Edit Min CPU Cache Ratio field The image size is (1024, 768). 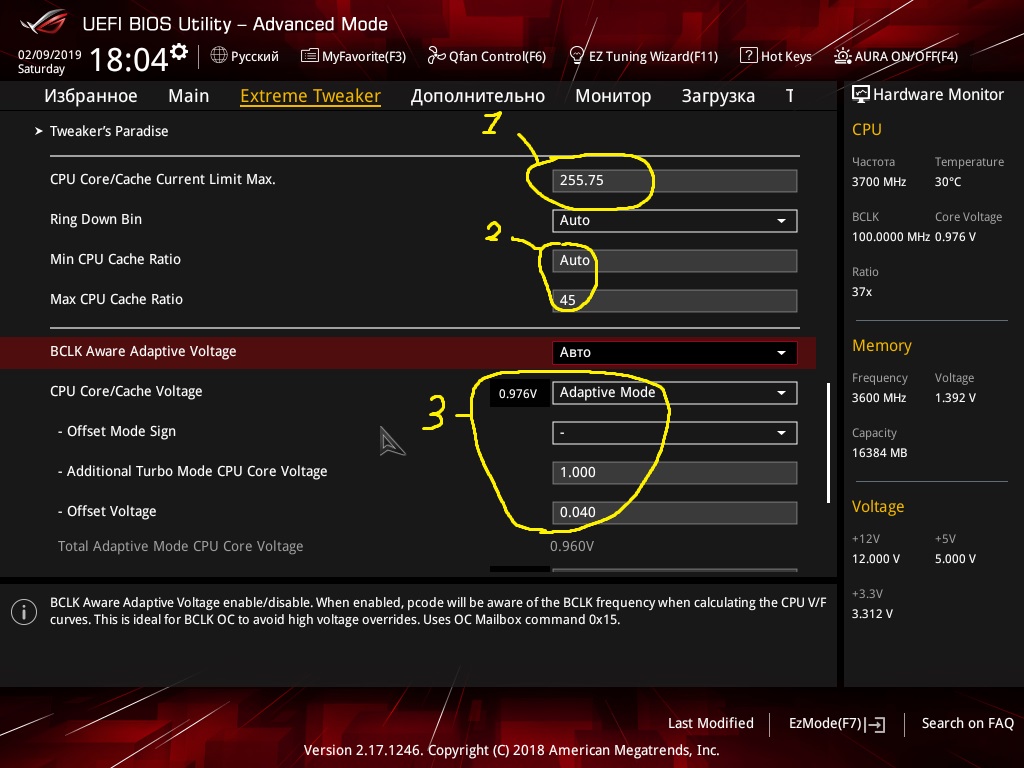(x=675, y=261)
